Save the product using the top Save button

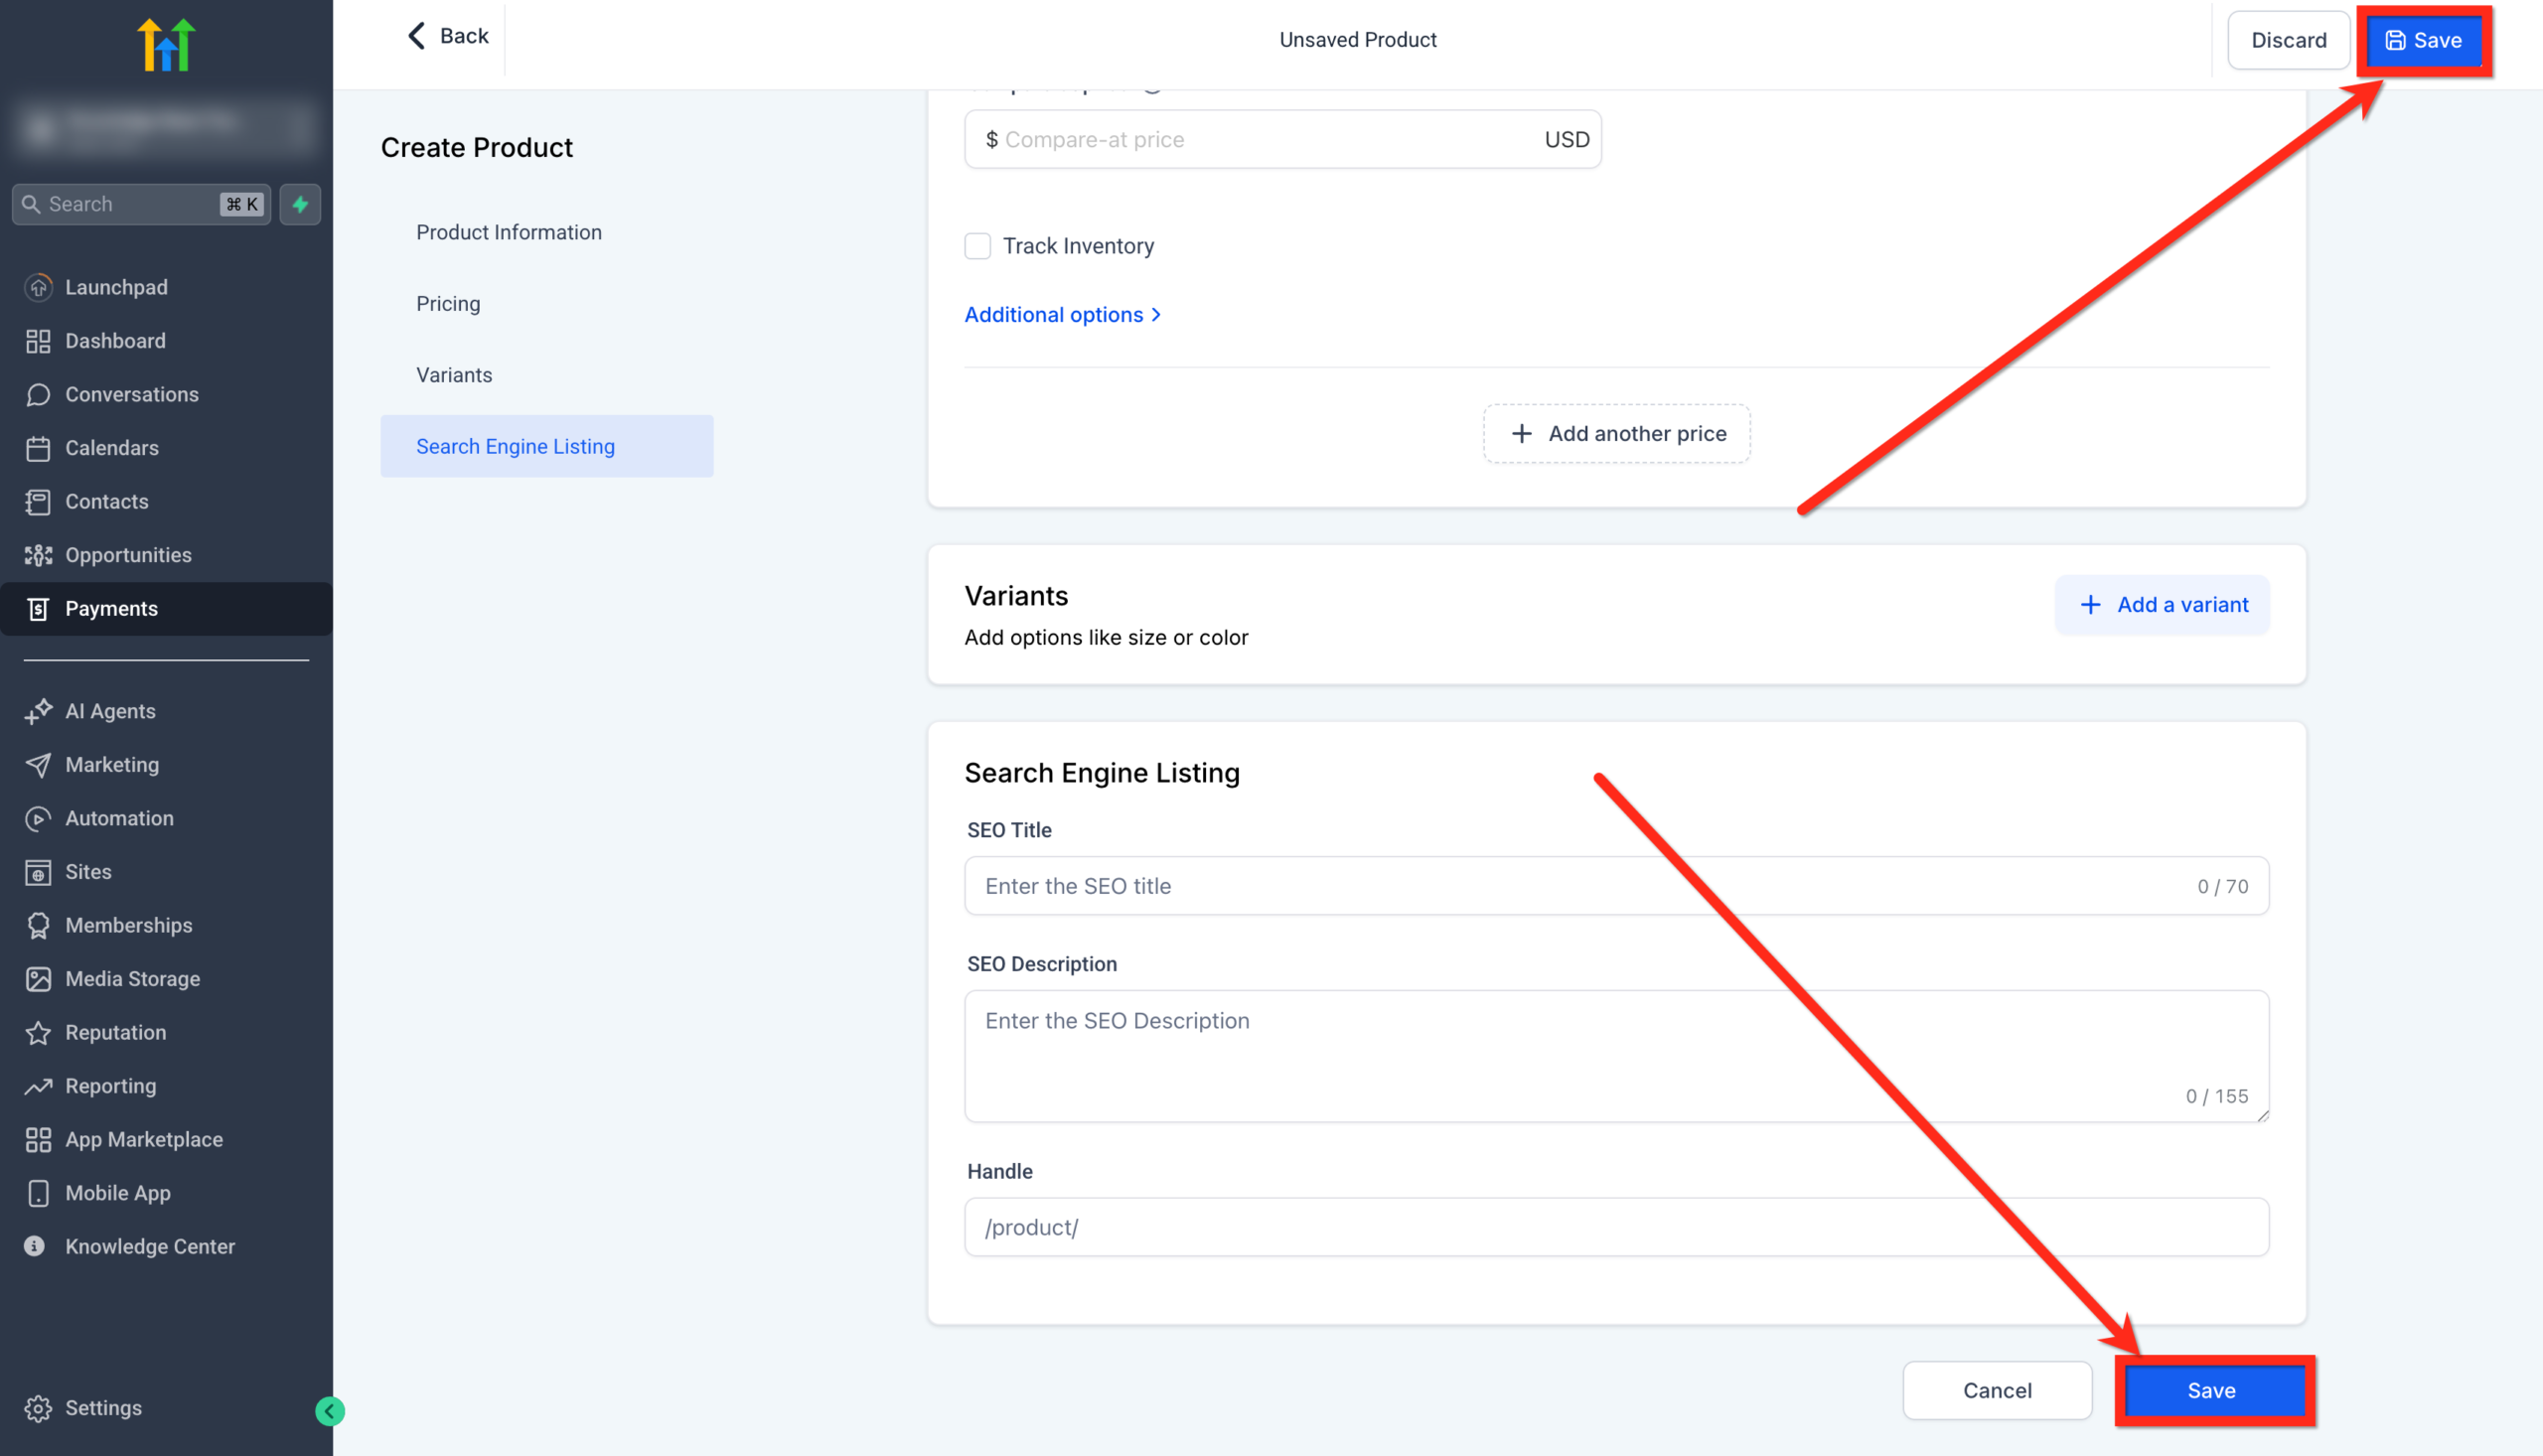(2424, 40)
